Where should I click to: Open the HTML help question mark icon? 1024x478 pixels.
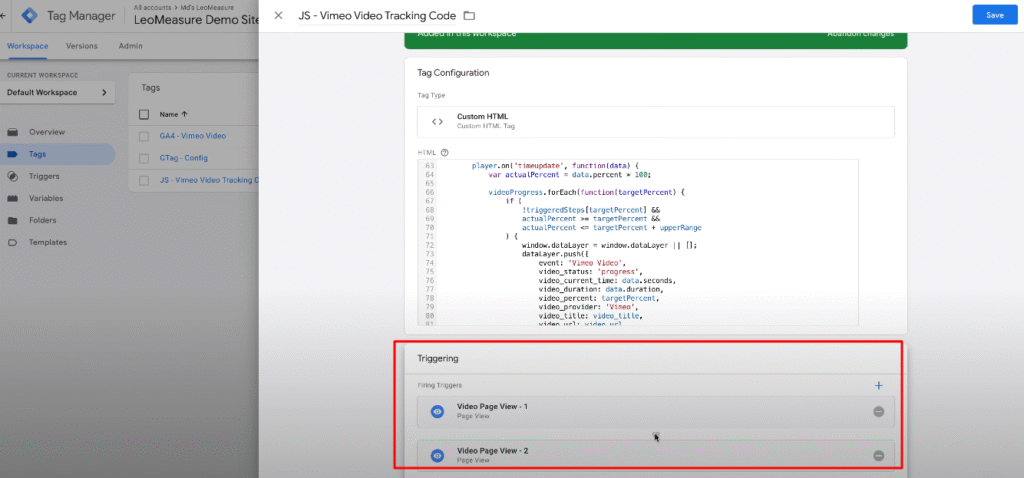pos(445,153)
